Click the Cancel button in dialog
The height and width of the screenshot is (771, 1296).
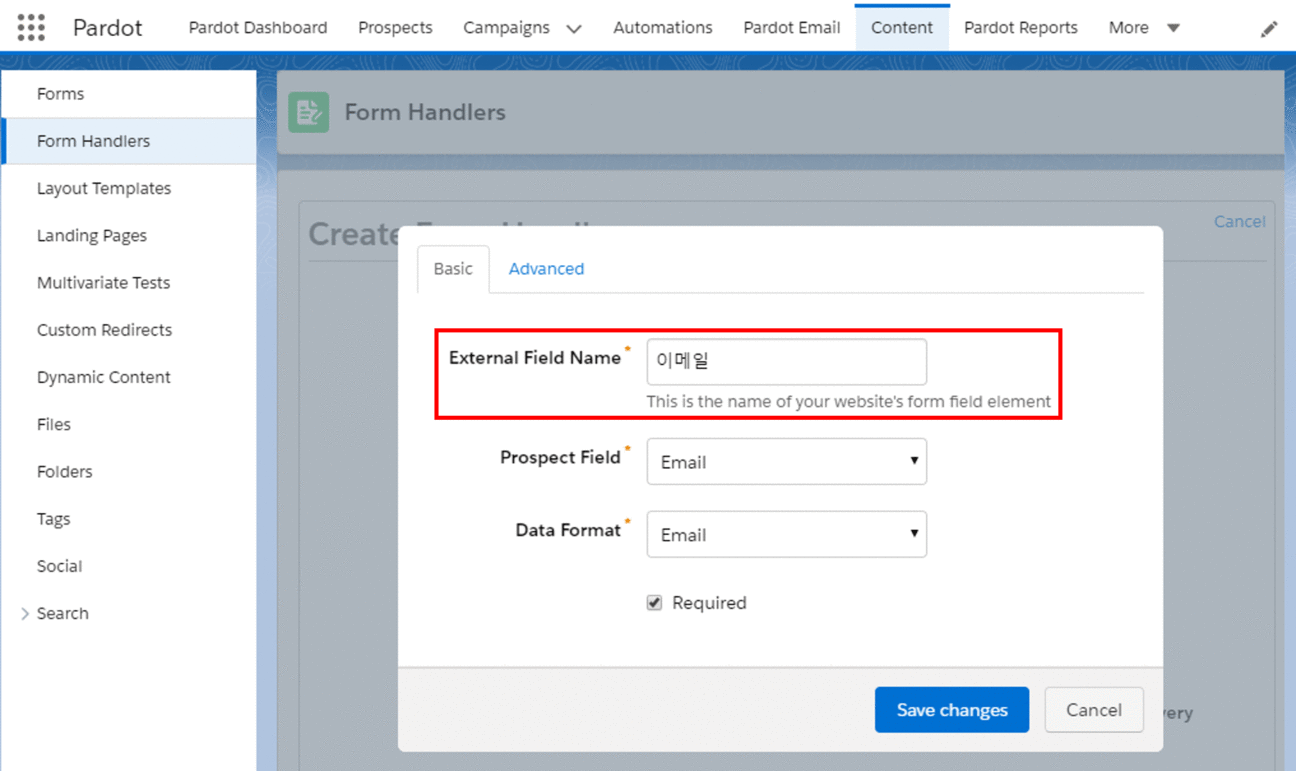[x=1094, y=710]
